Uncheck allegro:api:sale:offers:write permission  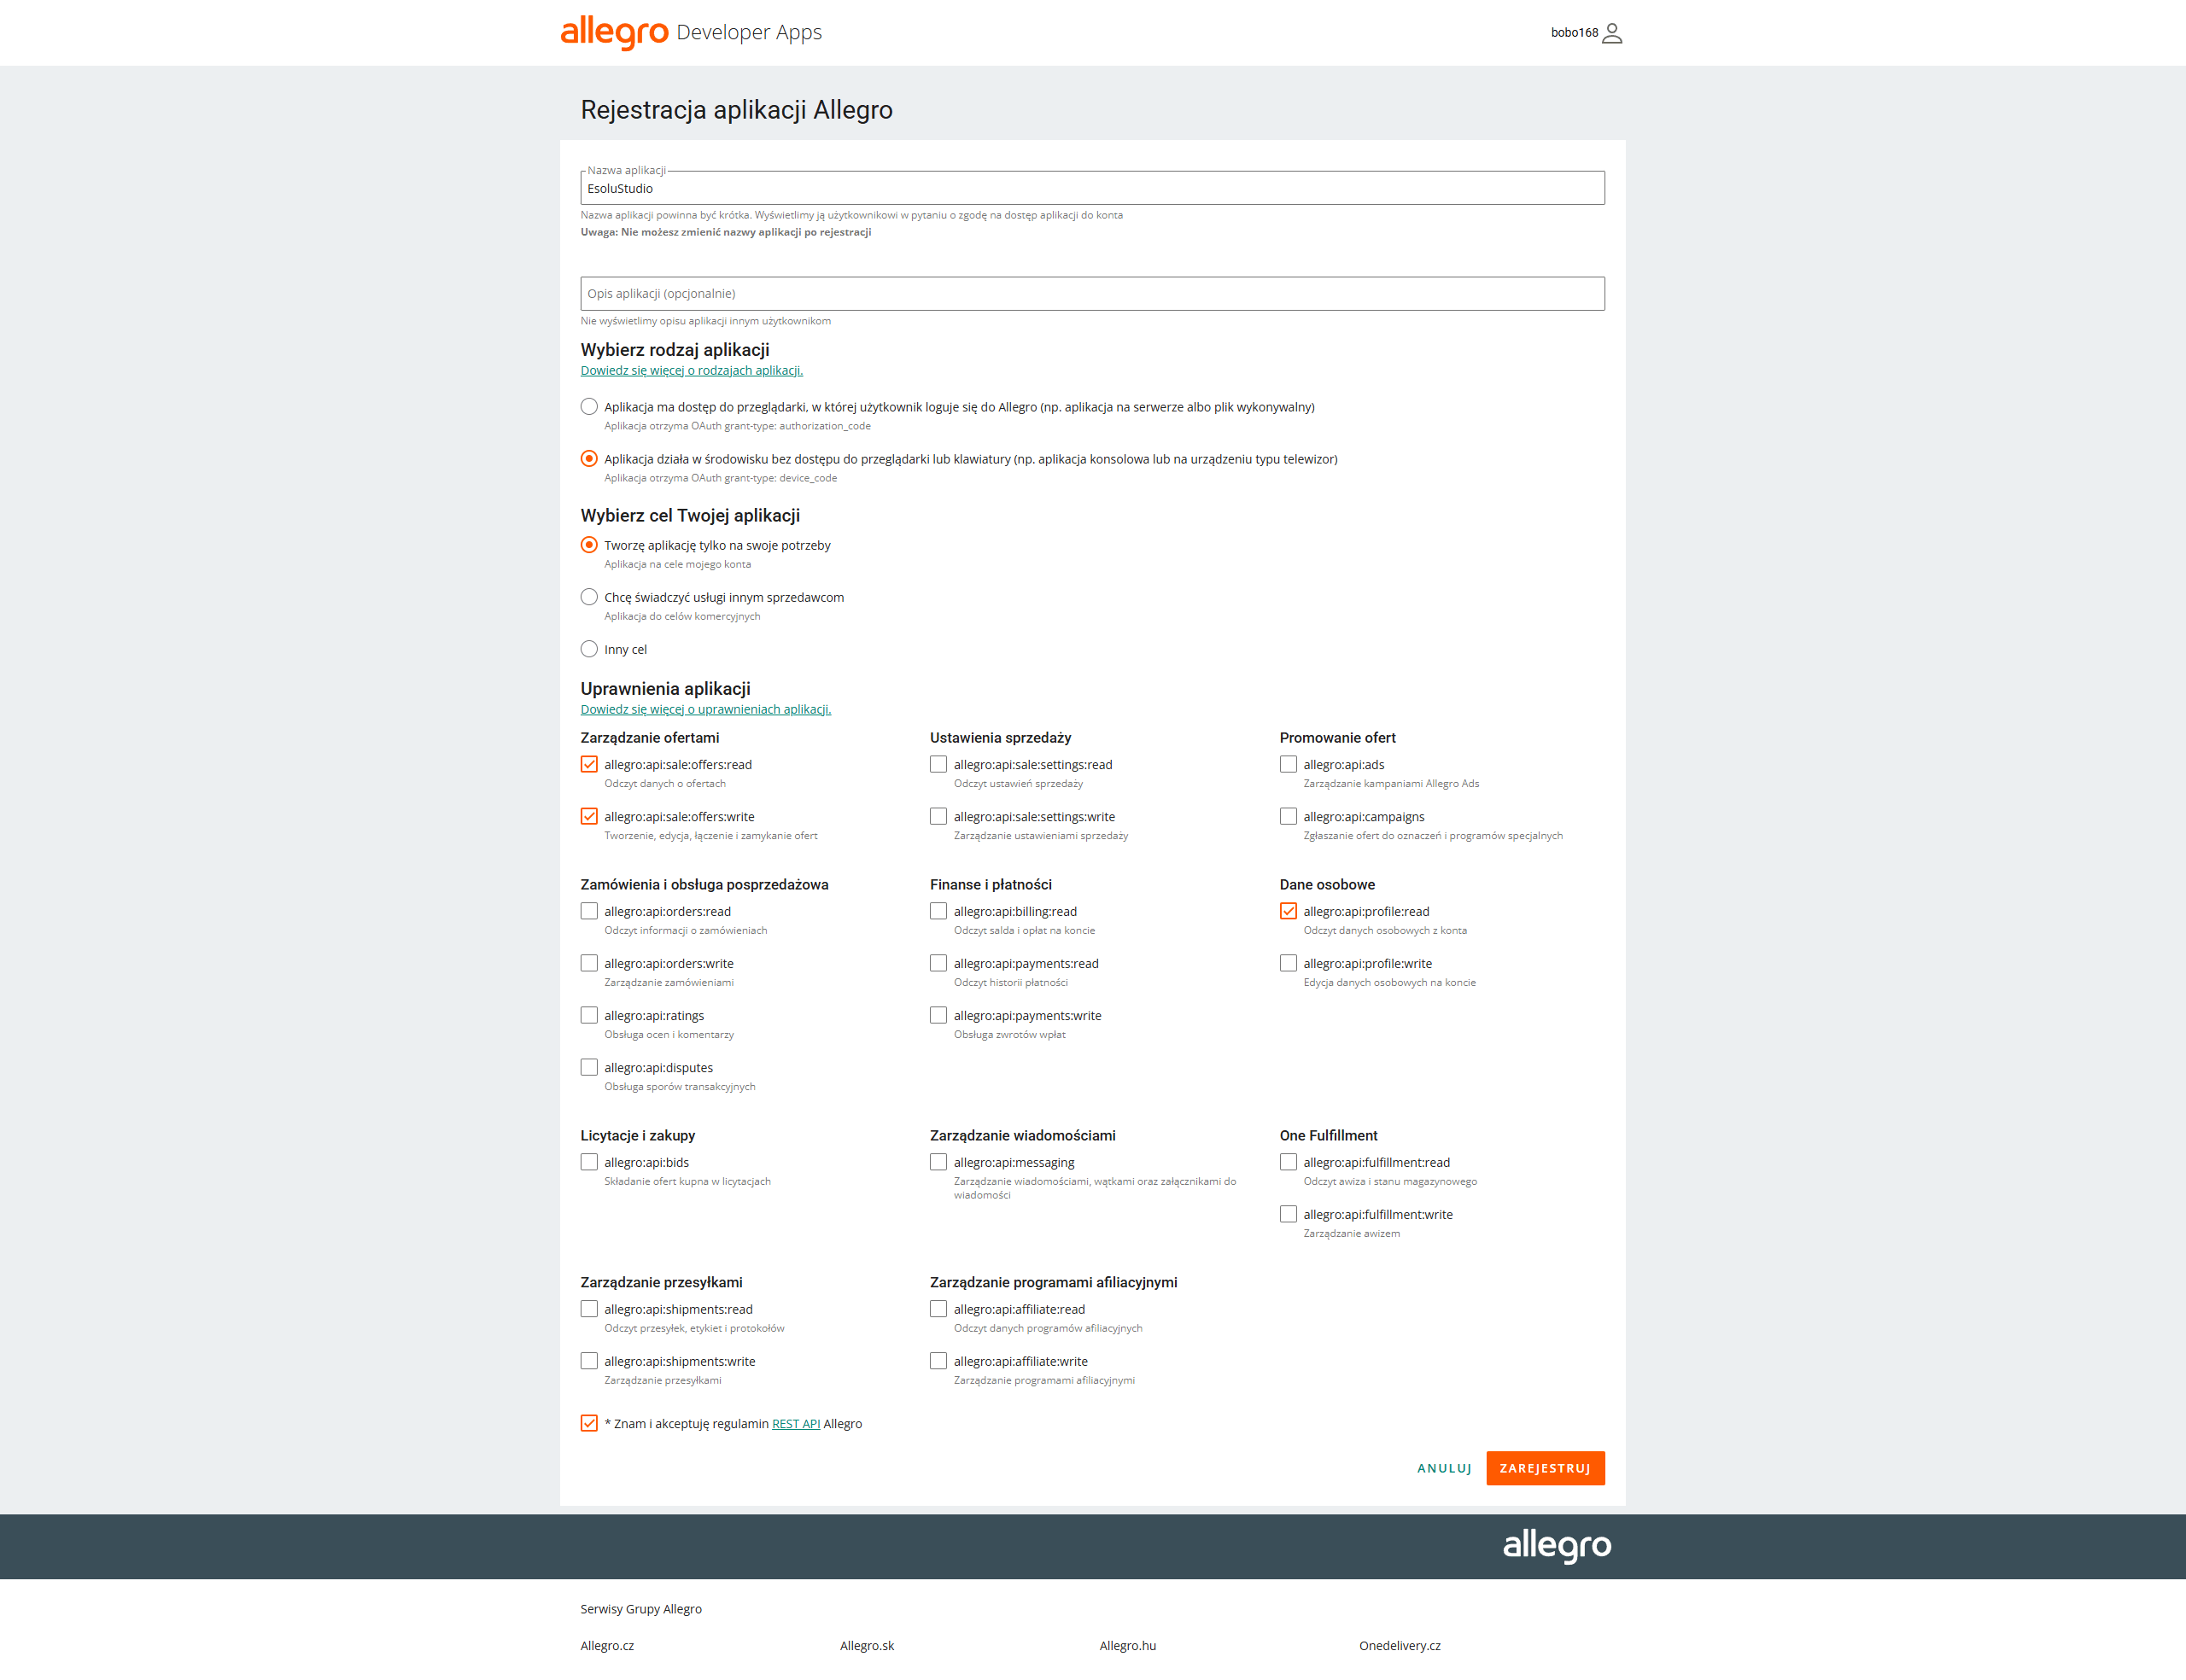[589, 816]
